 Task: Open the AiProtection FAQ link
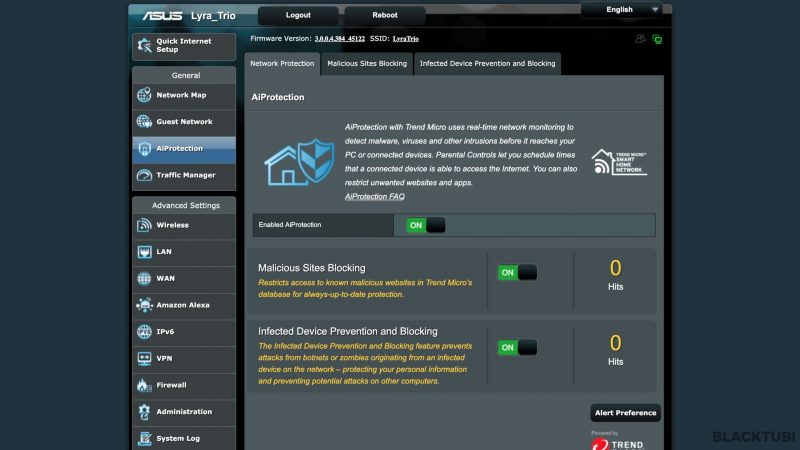coord(374,196)
